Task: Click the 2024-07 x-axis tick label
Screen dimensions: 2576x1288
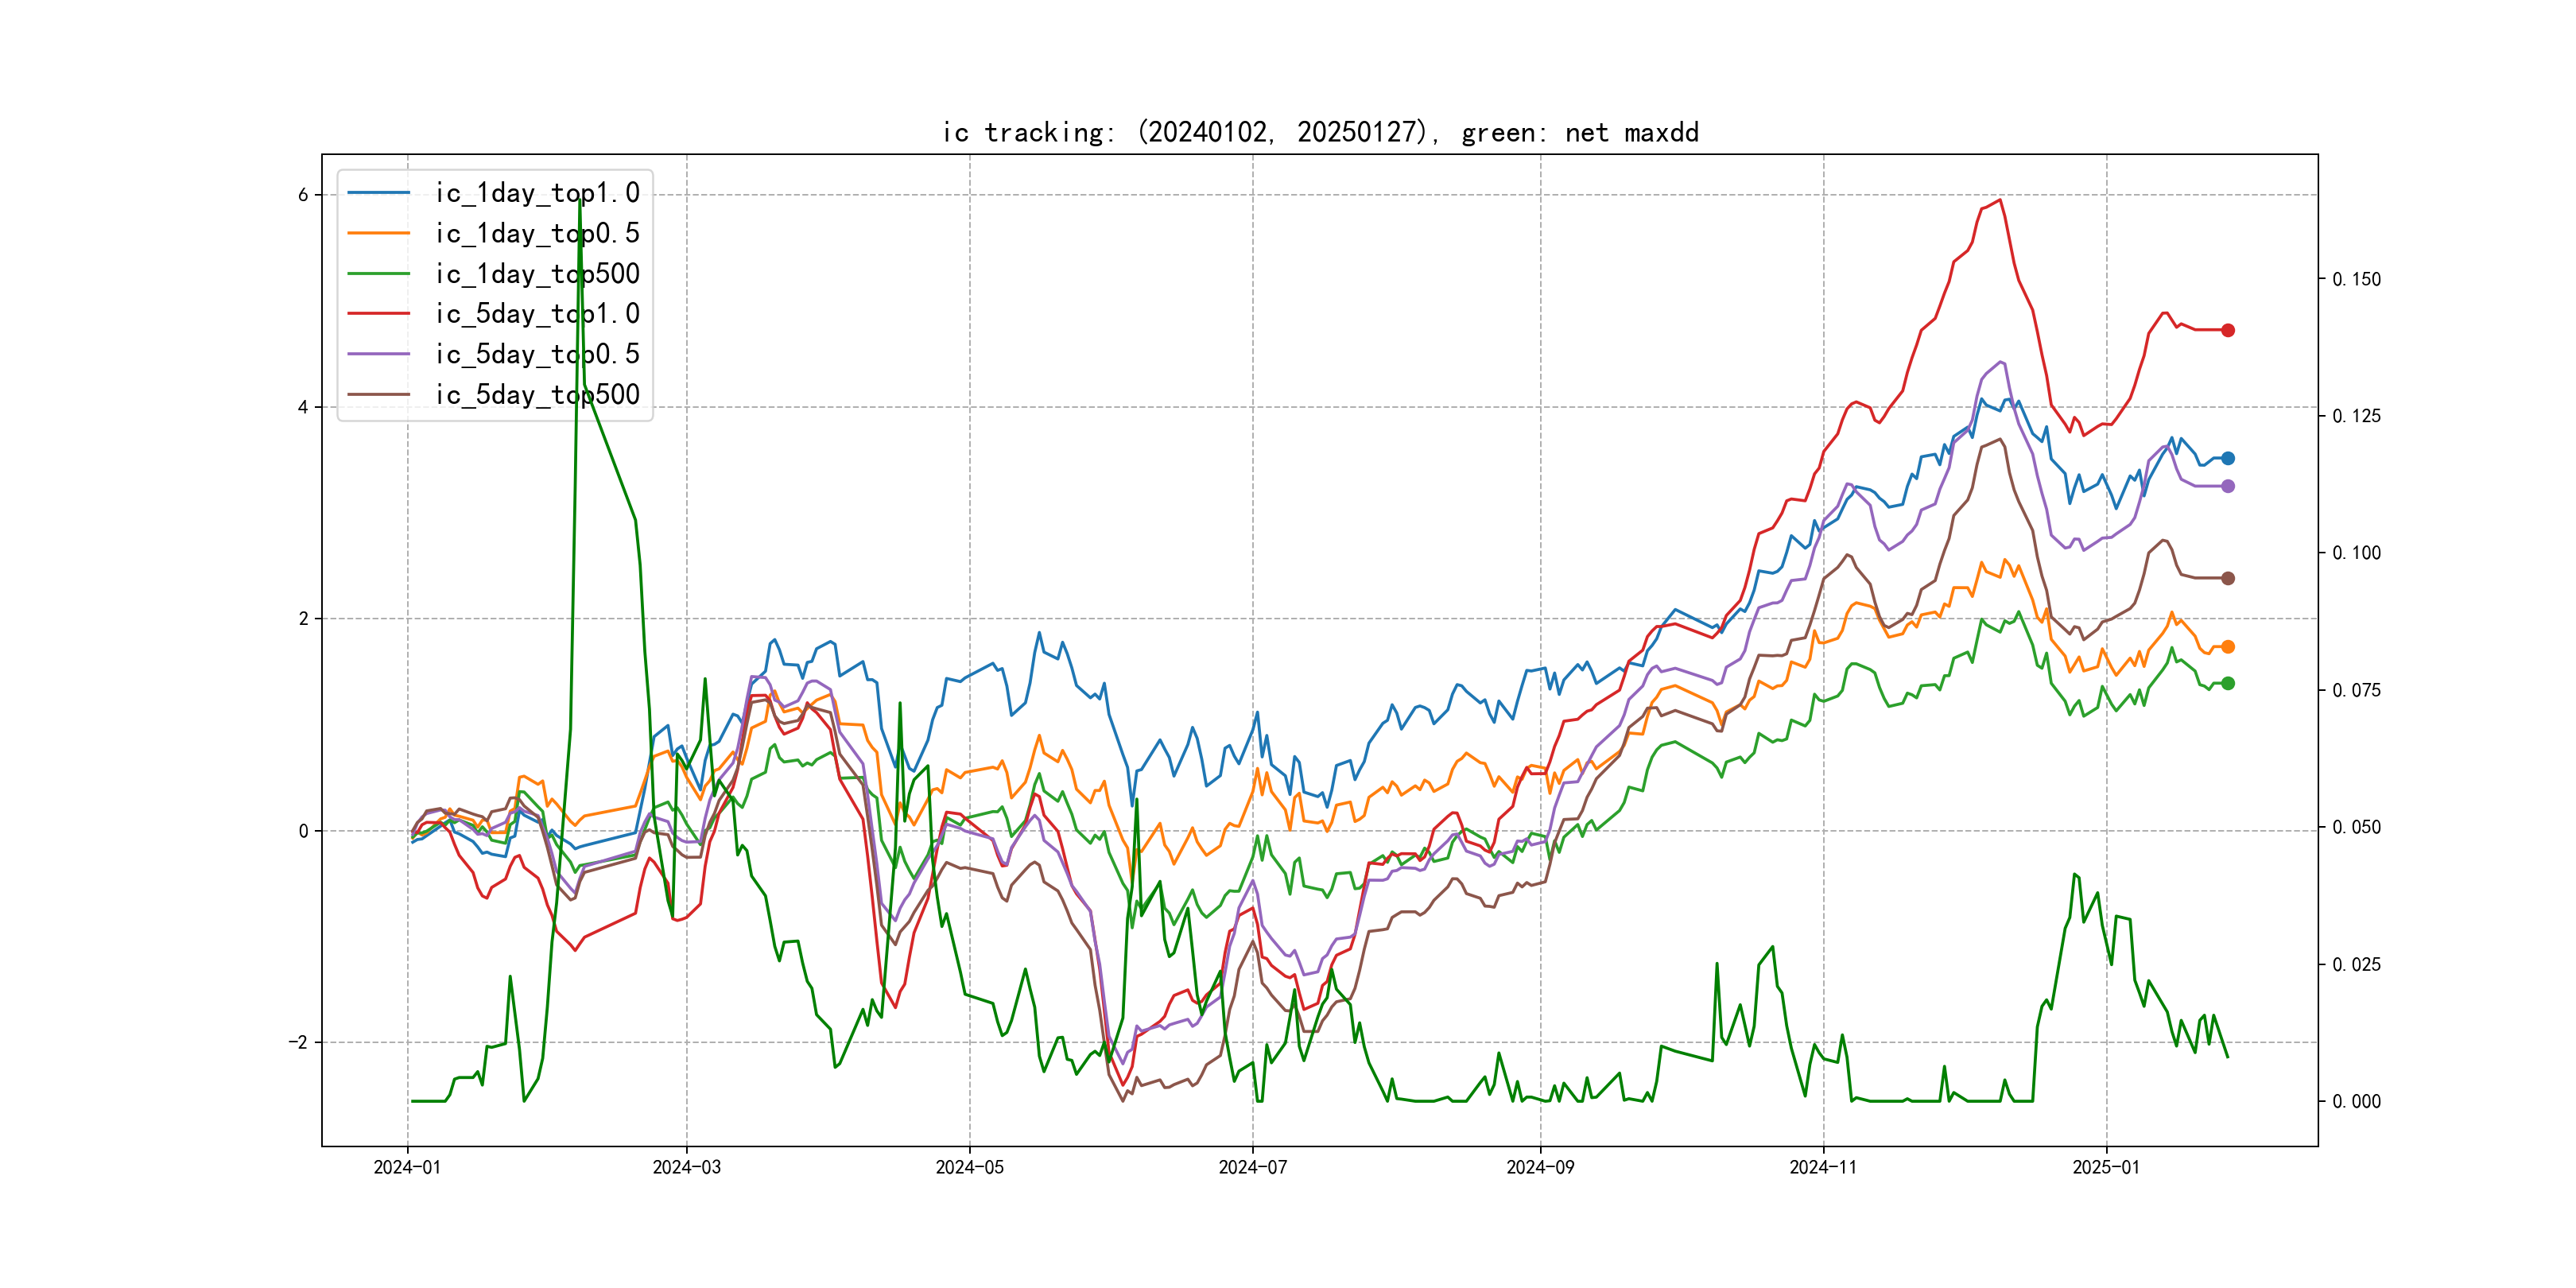Action: 1252,1167
